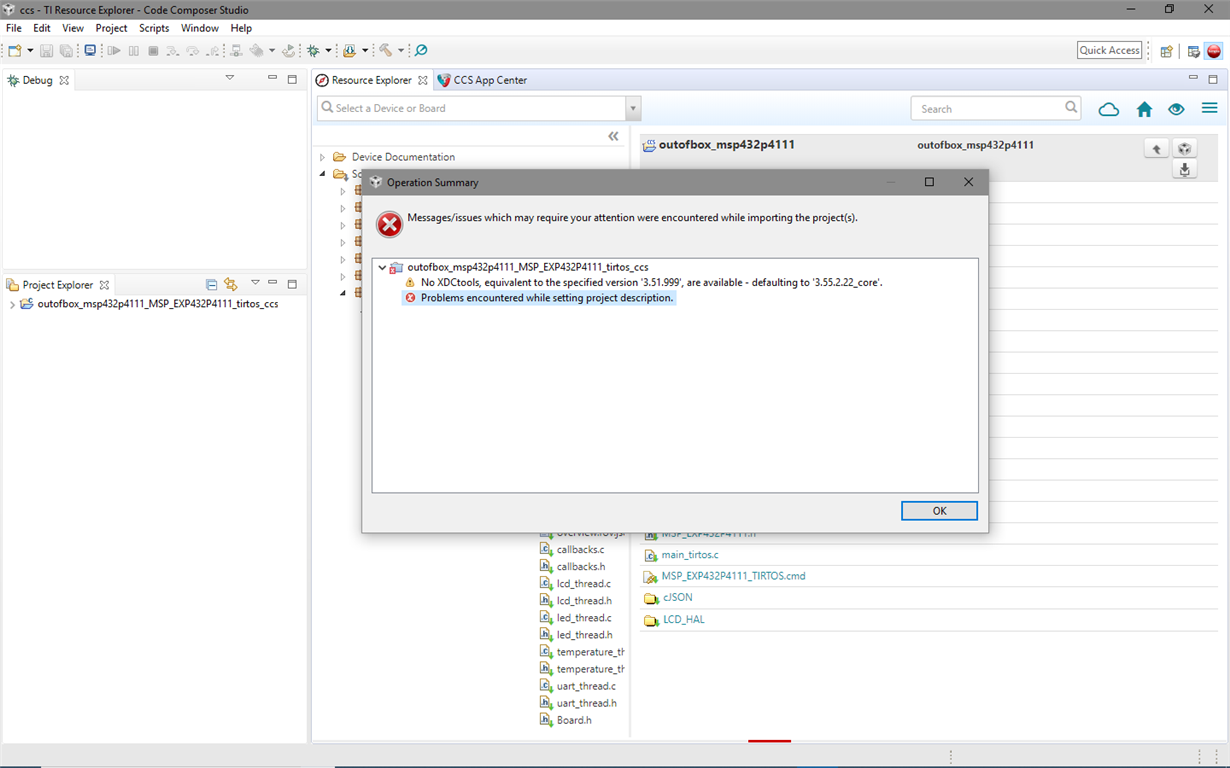
Task: Click the green bug Debug toolbar icon
Action: point(314,50)
